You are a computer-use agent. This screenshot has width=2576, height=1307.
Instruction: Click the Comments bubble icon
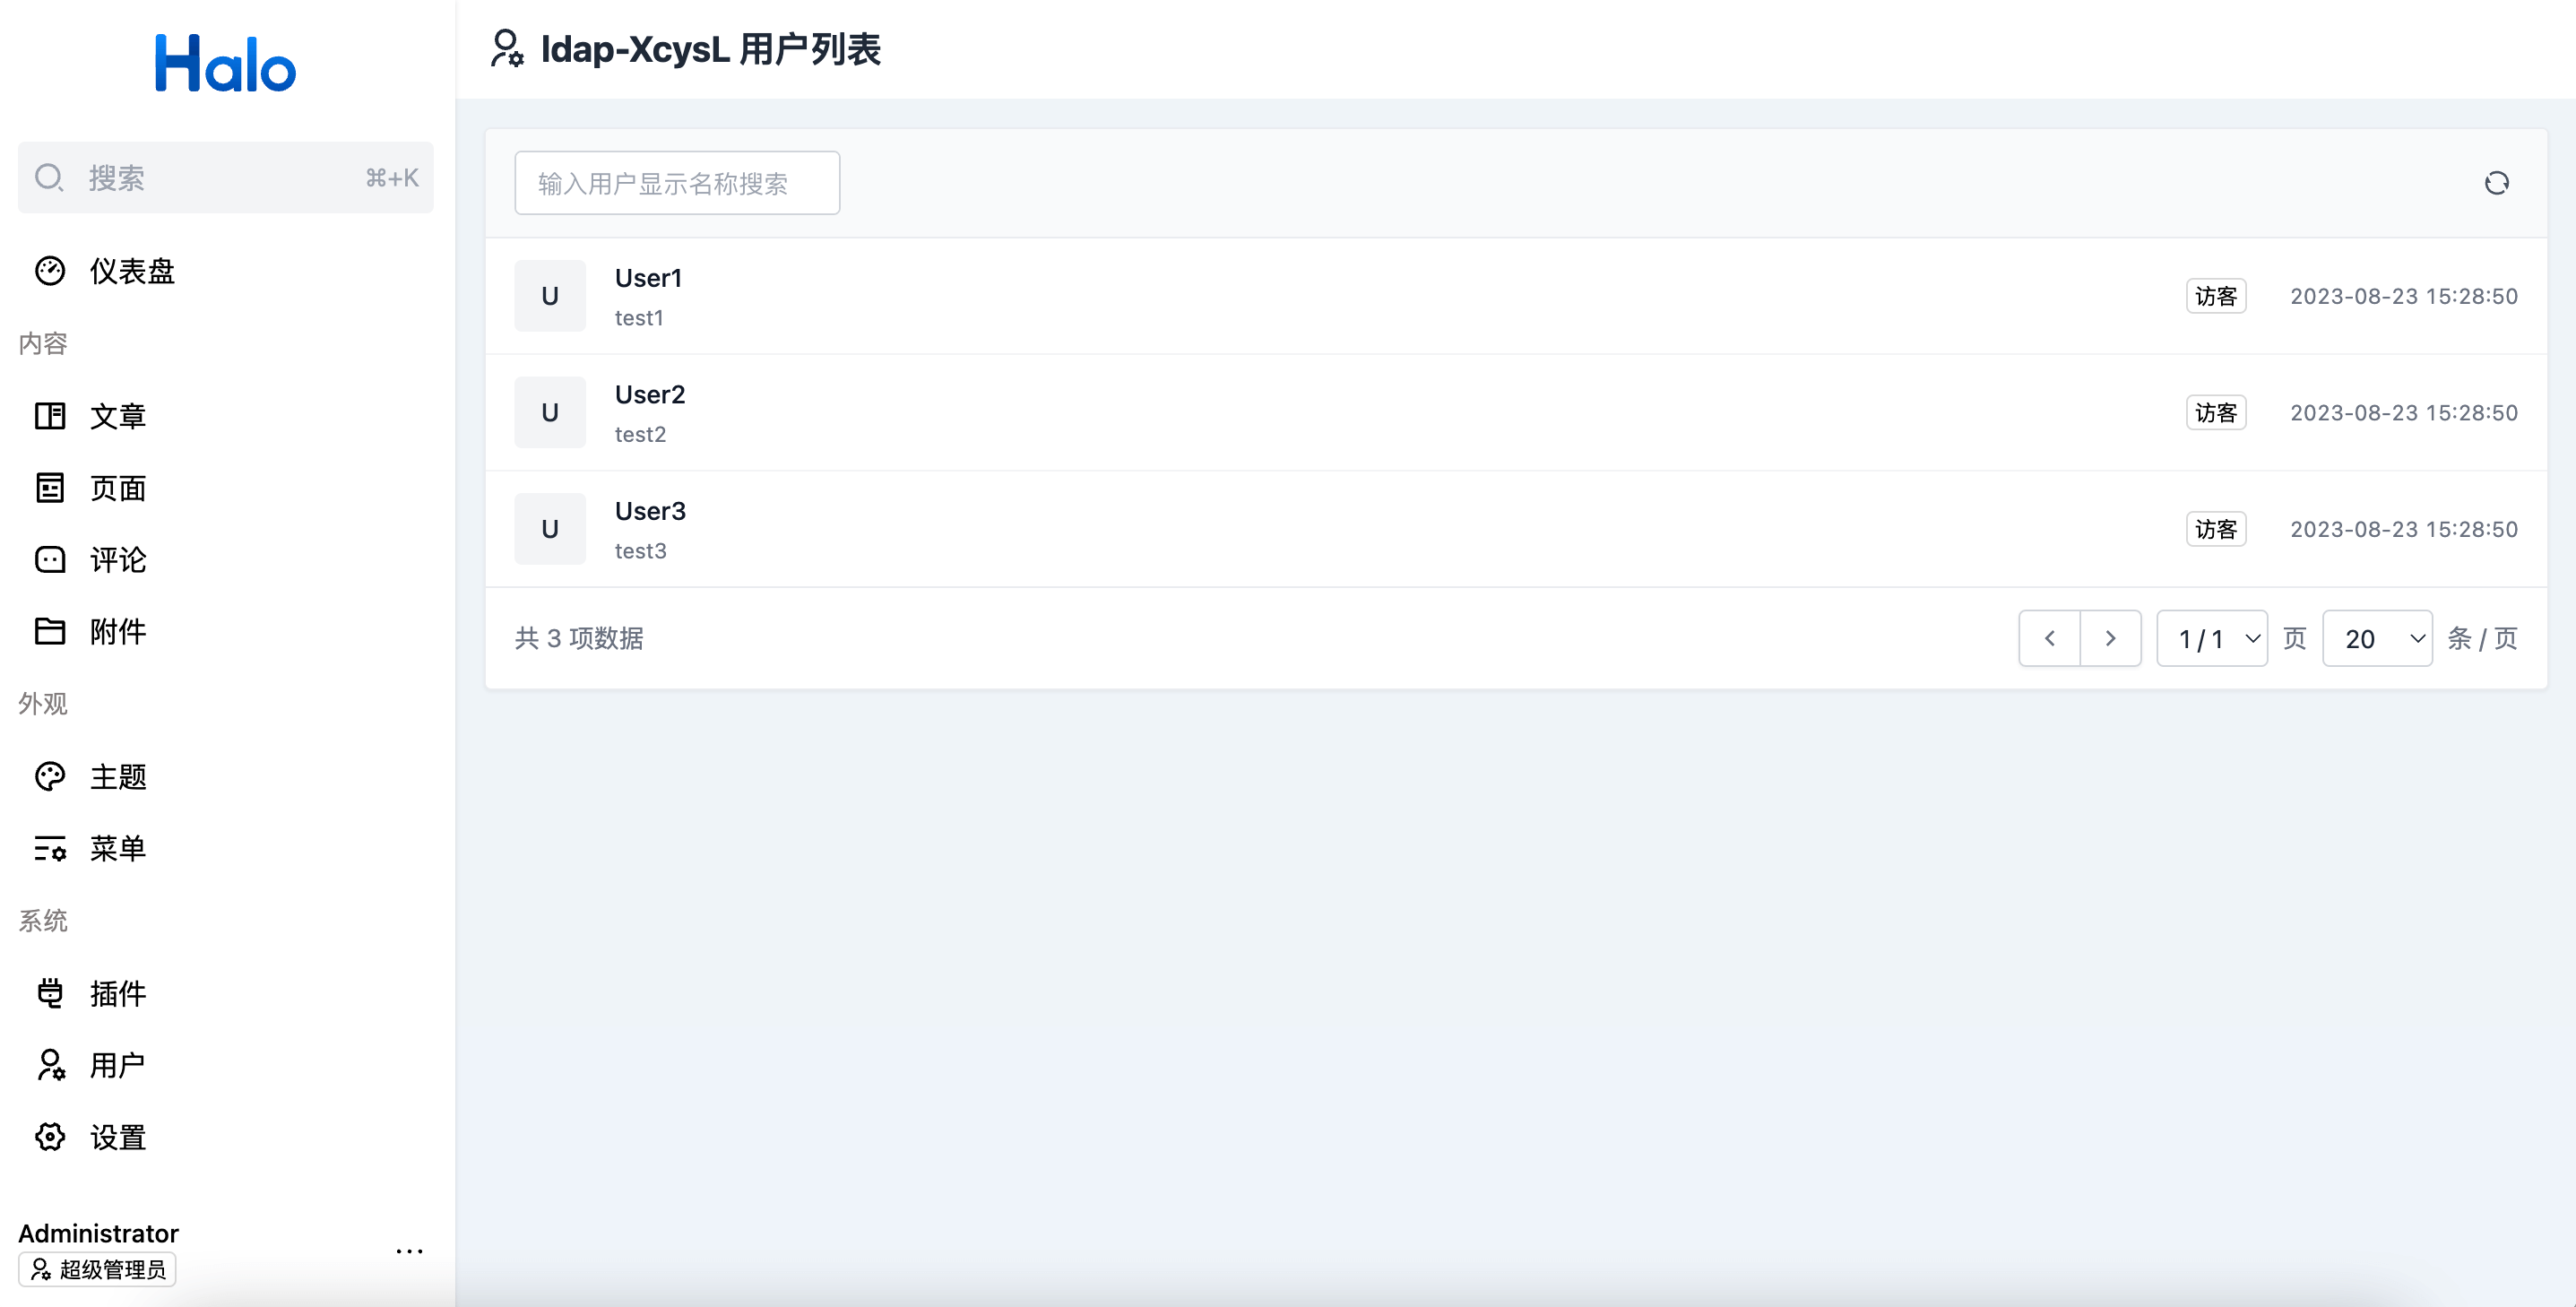click(x=50, y=560)
